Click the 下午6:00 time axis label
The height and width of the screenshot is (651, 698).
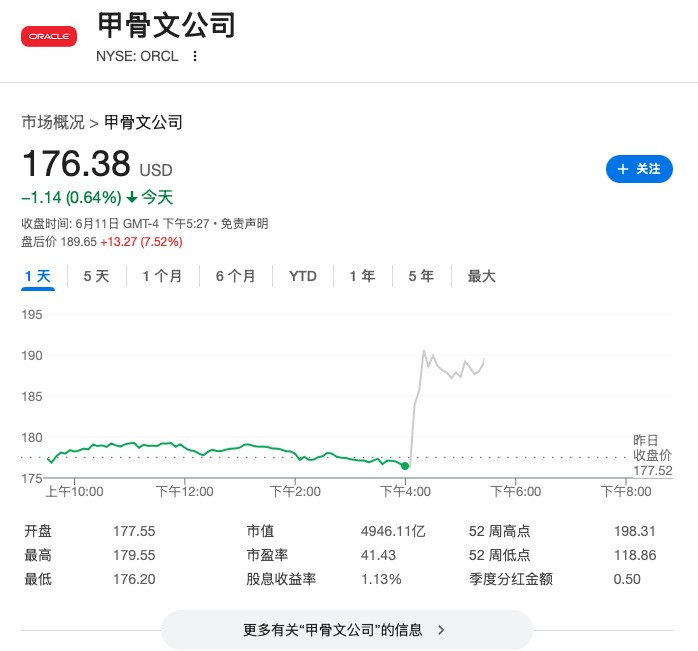pyautogui.click(x=515, y=492)
